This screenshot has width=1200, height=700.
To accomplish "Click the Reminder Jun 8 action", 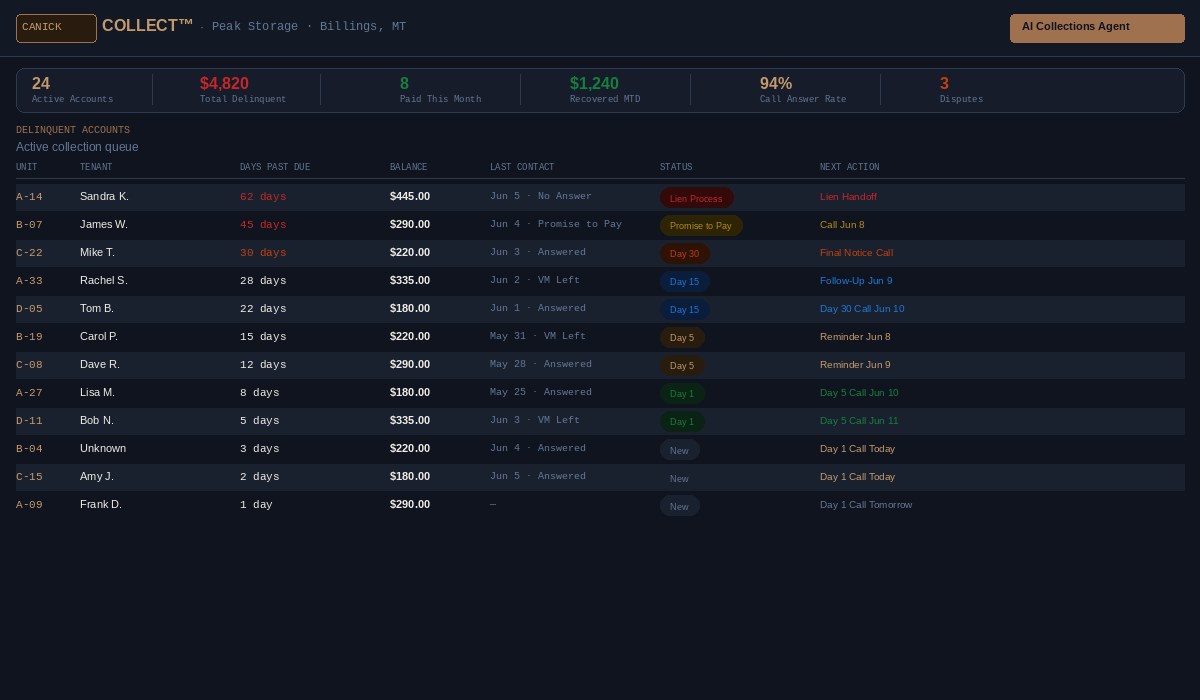I will (x=855, y=336).
